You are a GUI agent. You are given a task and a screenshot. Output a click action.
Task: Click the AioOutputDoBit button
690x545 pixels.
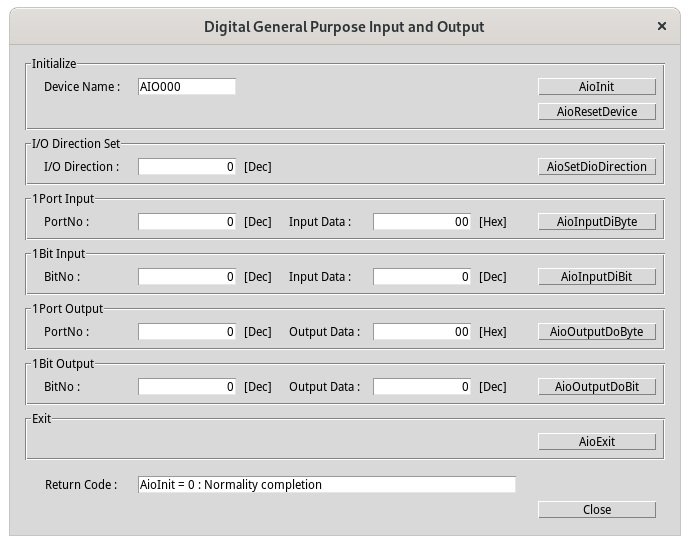[x=596, y=387]
